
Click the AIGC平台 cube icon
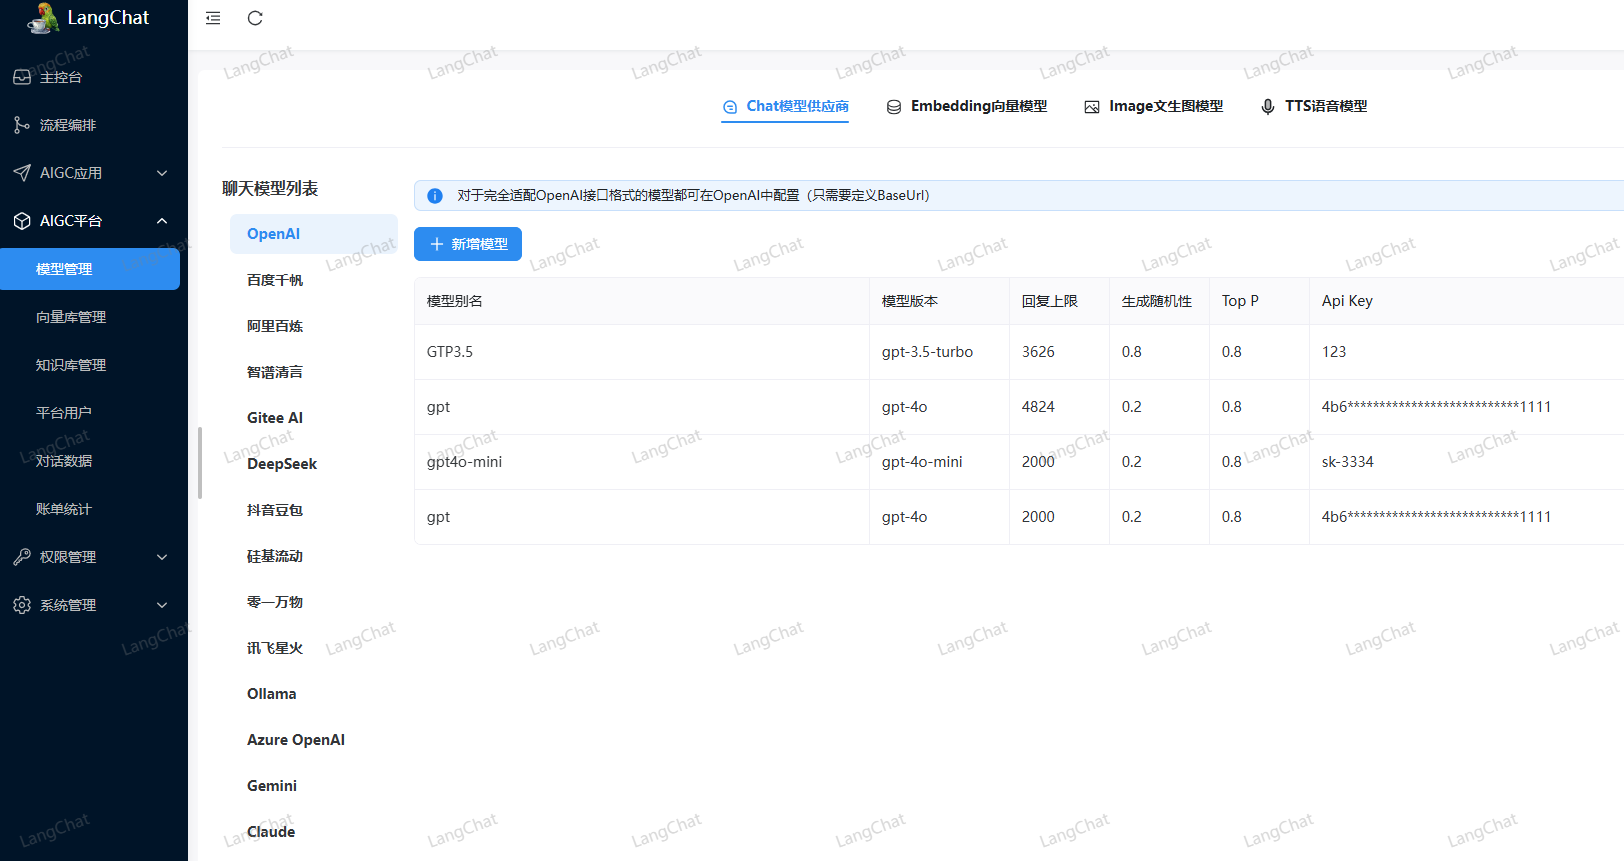coord(22,221)
